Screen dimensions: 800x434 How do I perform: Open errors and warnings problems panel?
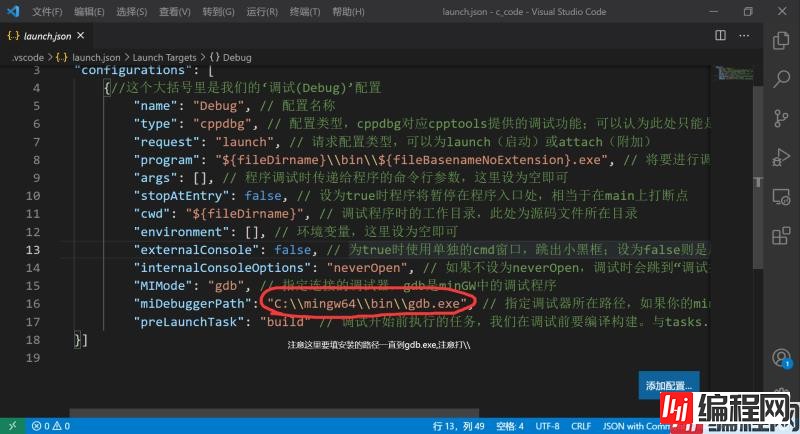52,426
